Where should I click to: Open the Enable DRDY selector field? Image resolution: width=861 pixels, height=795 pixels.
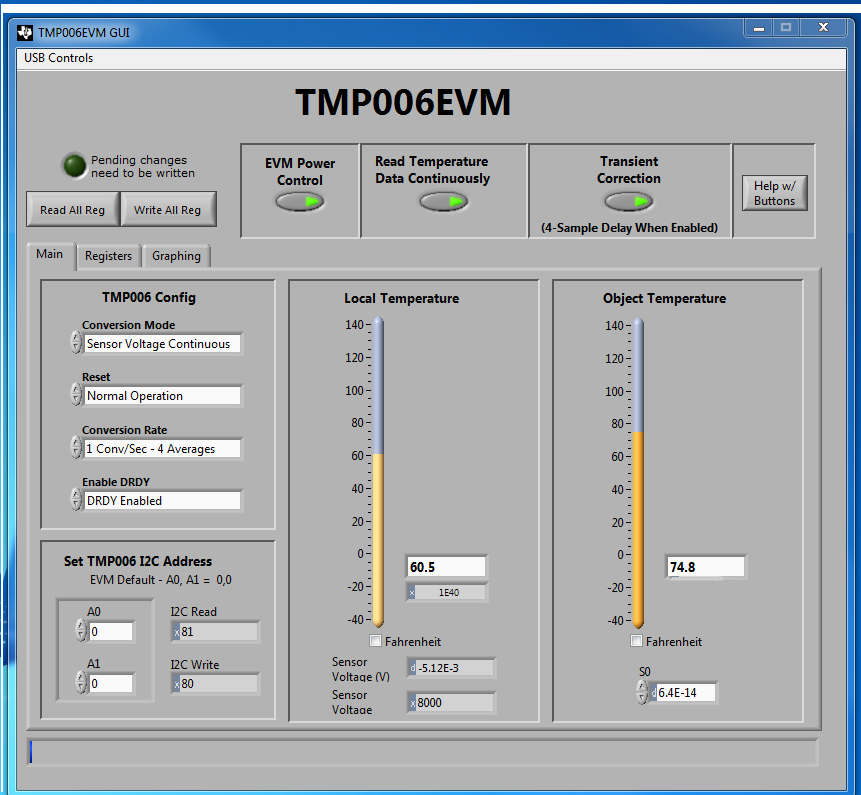pyautogui.click(x=163, y=501)
